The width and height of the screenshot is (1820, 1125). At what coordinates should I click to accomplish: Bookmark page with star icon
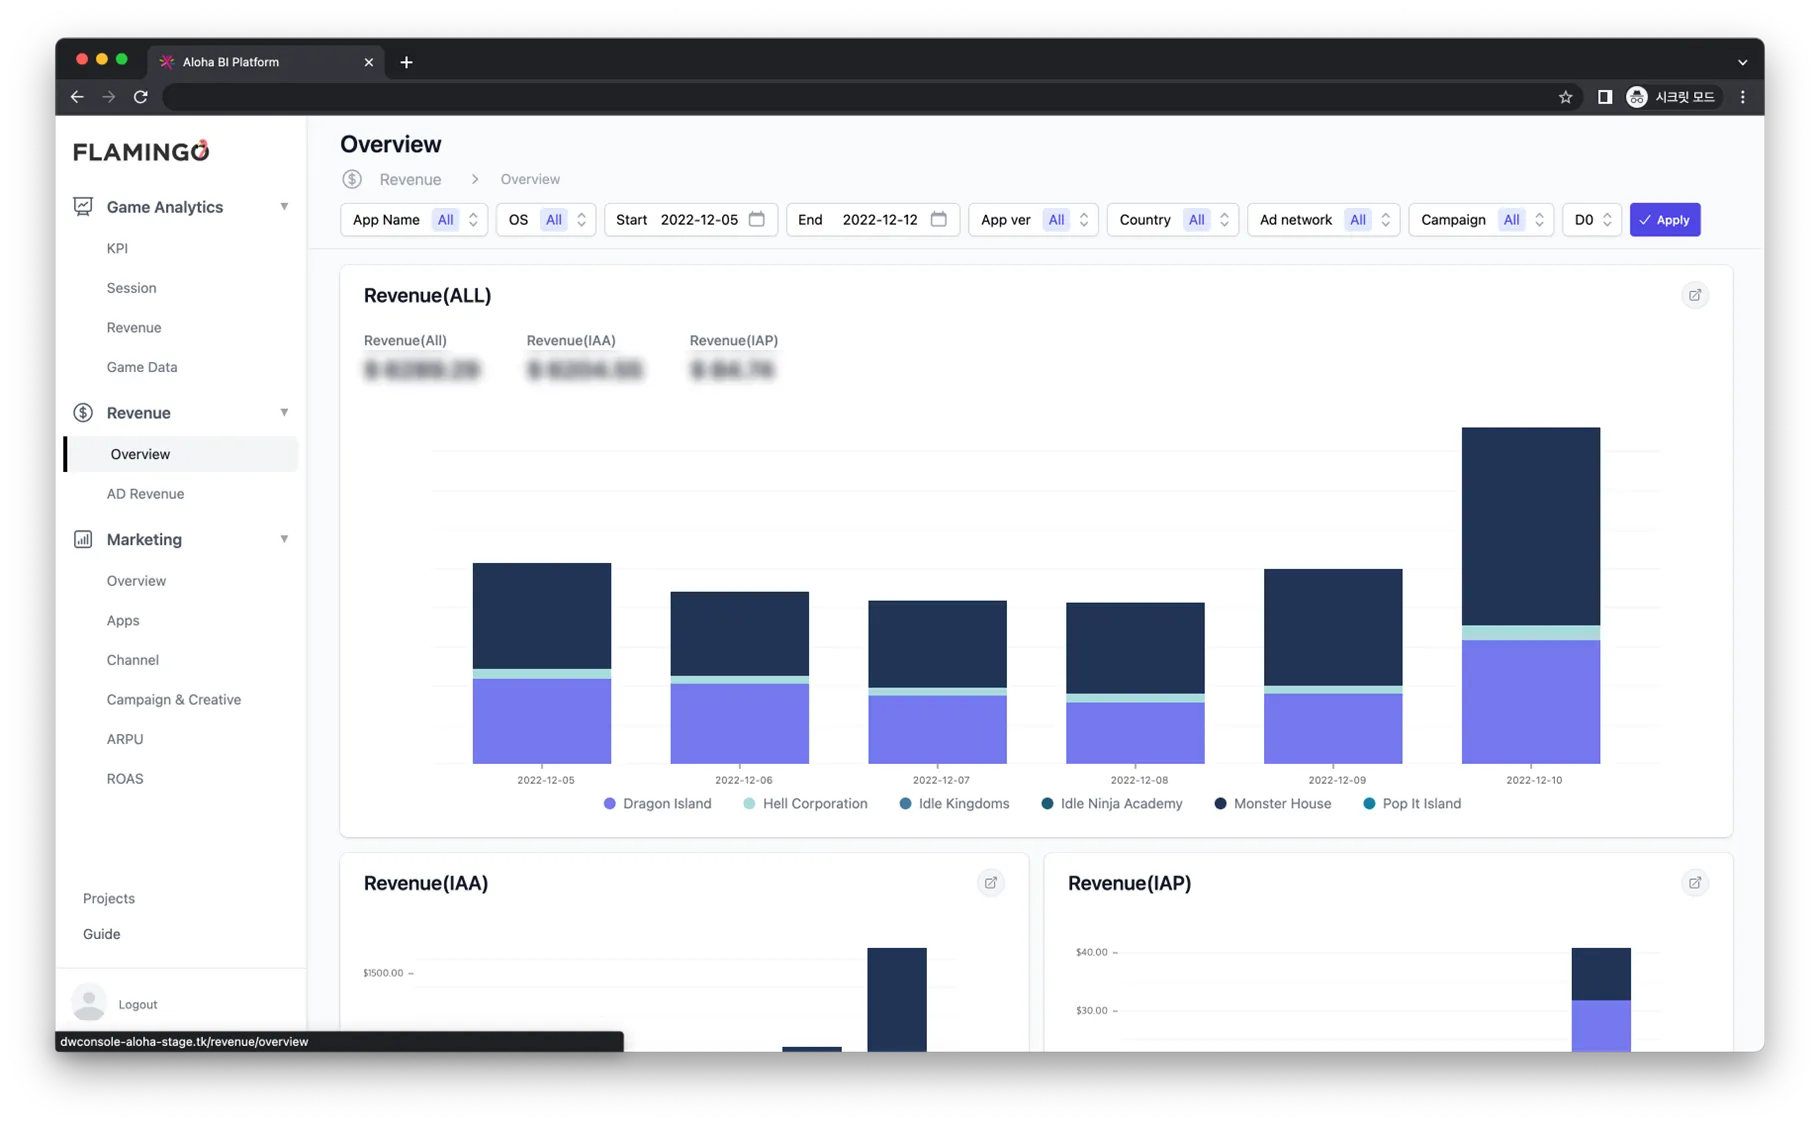point(1565,97)
